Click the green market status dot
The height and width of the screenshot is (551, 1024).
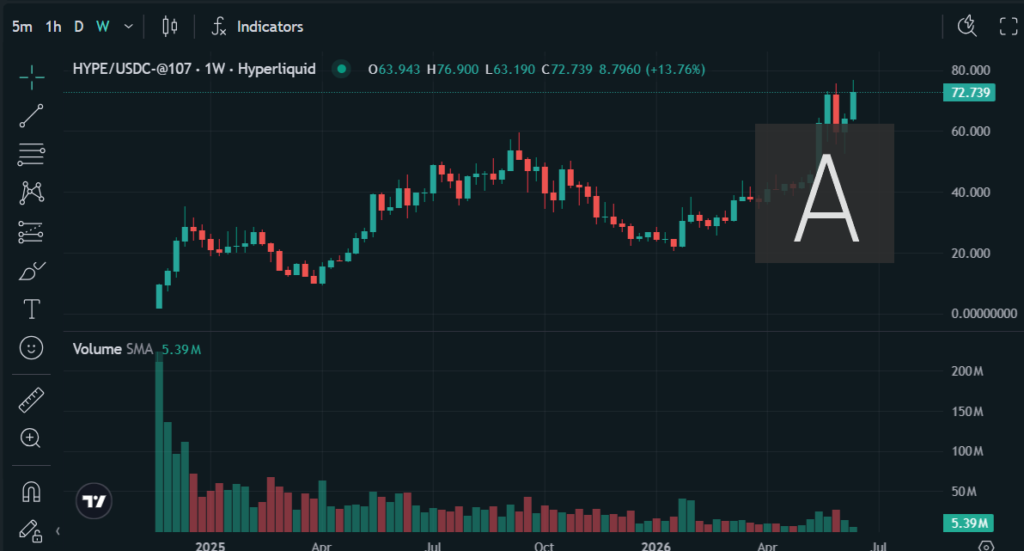[x=341, y=69]
